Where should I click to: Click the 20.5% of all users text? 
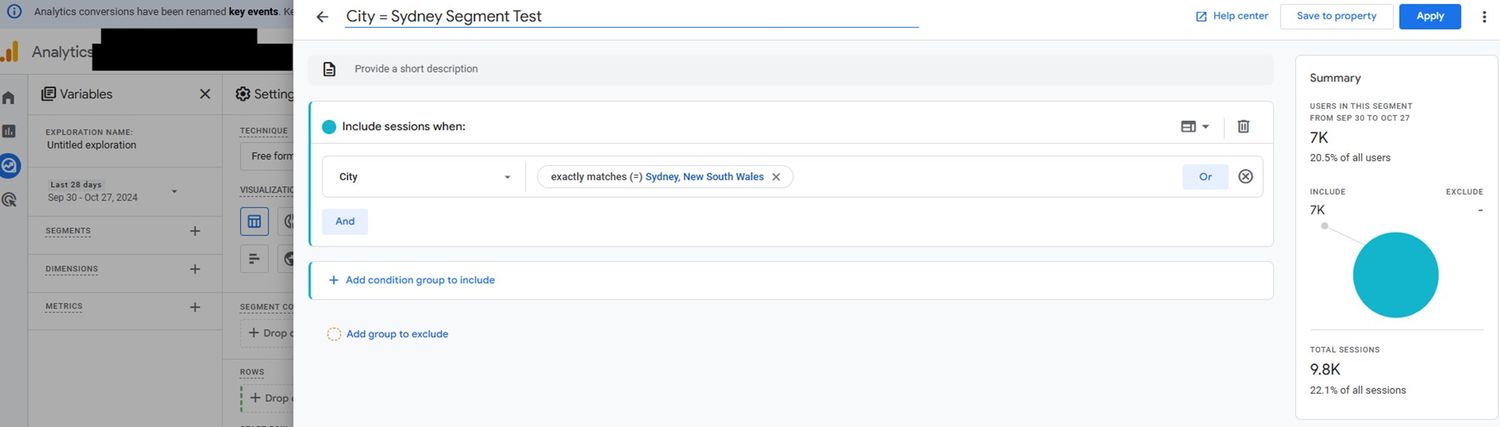click(1350, 158)
